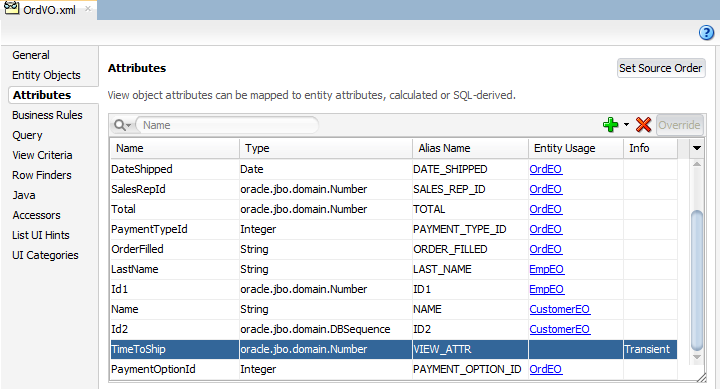Select the PaymentTypeId attribute name
Screen dimensions: 720x389
(149, 229)
